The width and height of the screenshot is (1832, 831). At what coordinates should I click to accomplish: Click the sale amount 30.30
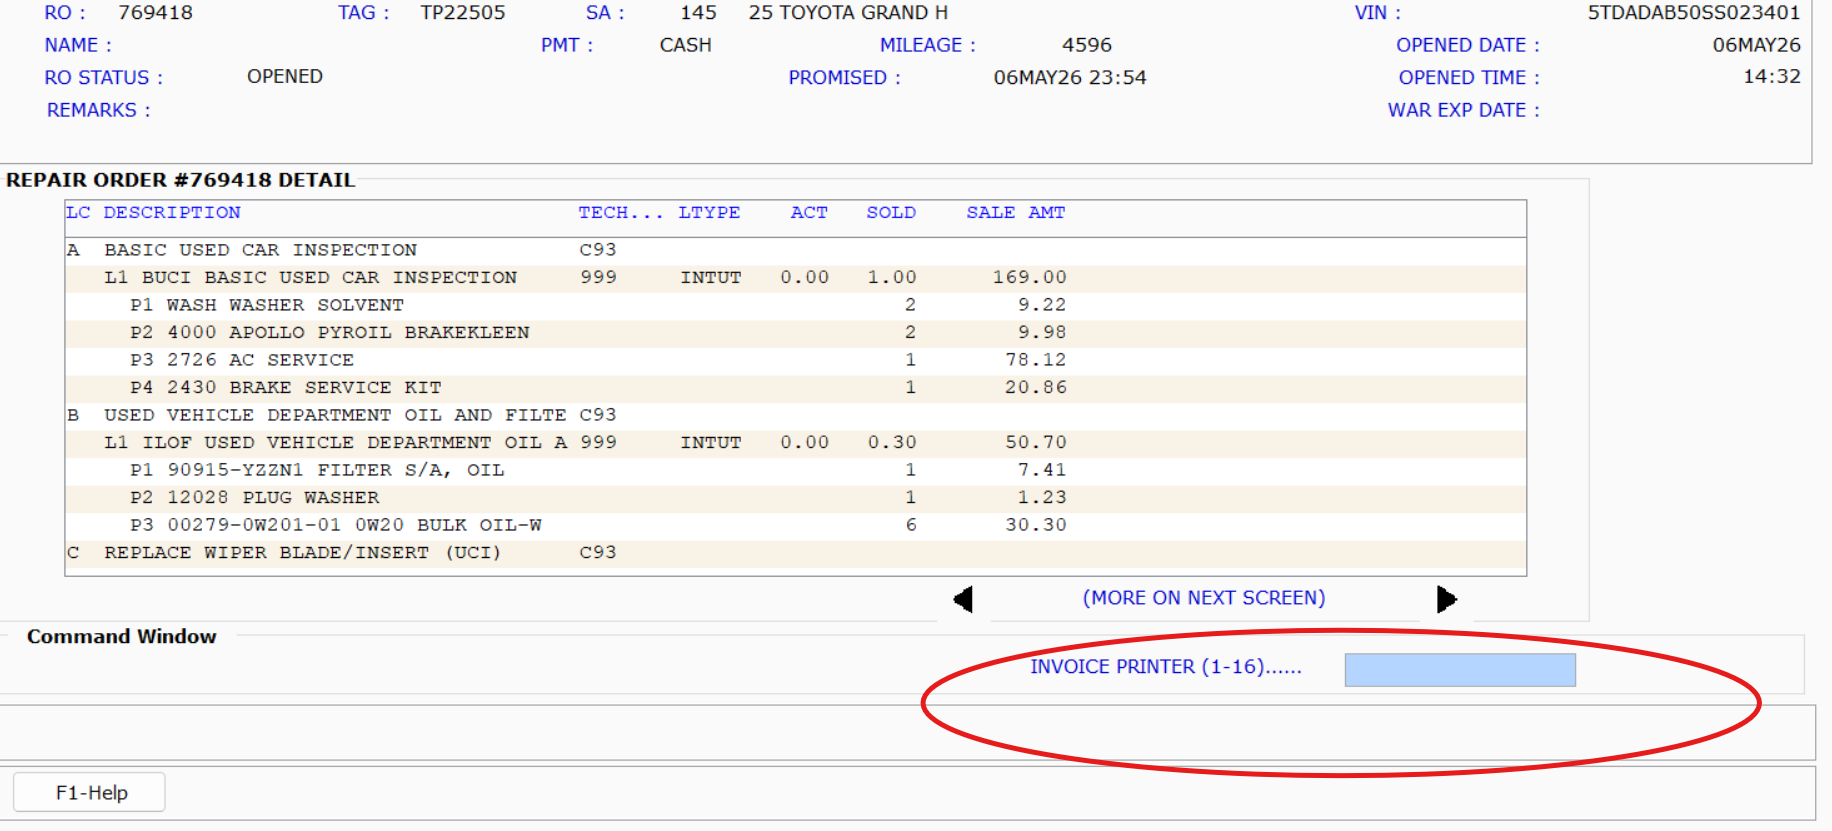pyautogui.click(x=1036, y=525)
